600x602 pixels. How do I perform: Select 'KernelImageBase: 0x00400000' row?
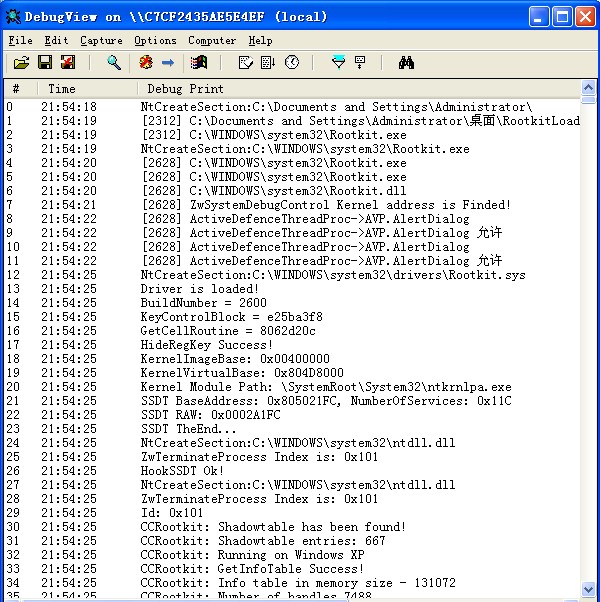point(292,359)
